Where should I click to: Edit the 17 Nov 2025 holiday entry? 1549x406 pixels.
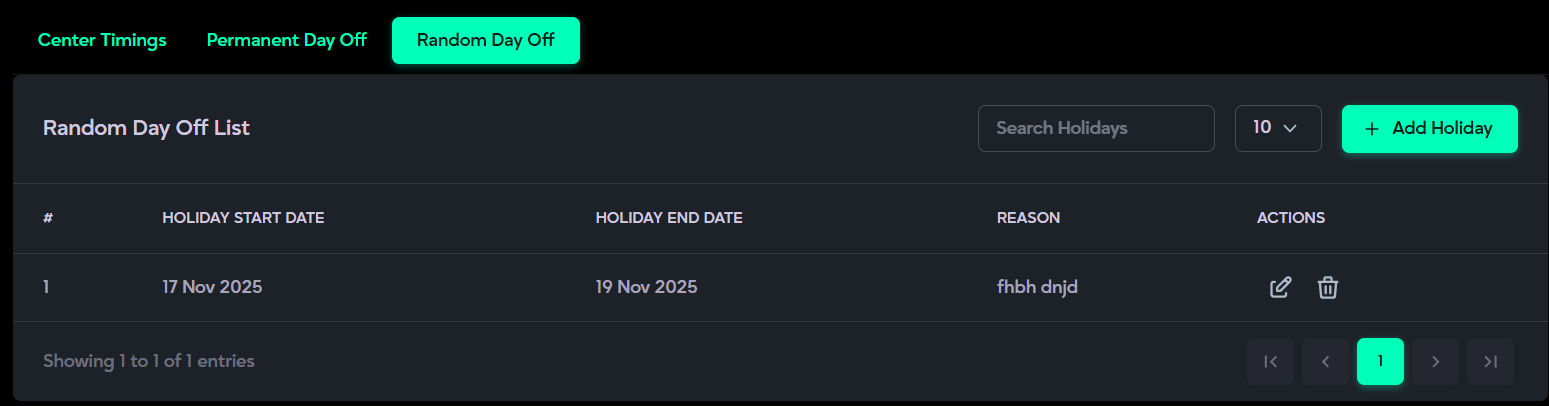click(1280, 288)
